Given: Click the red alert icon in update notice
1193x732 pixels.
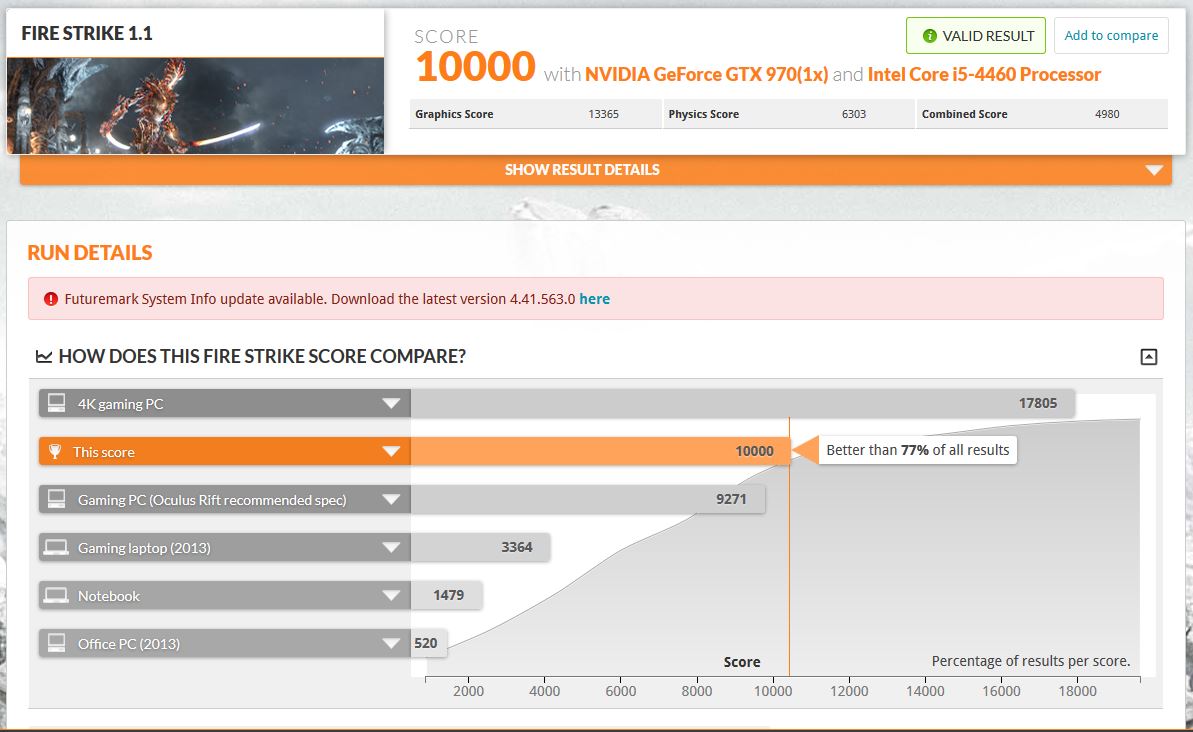Looking at the screenshot, I should (51, 299).
